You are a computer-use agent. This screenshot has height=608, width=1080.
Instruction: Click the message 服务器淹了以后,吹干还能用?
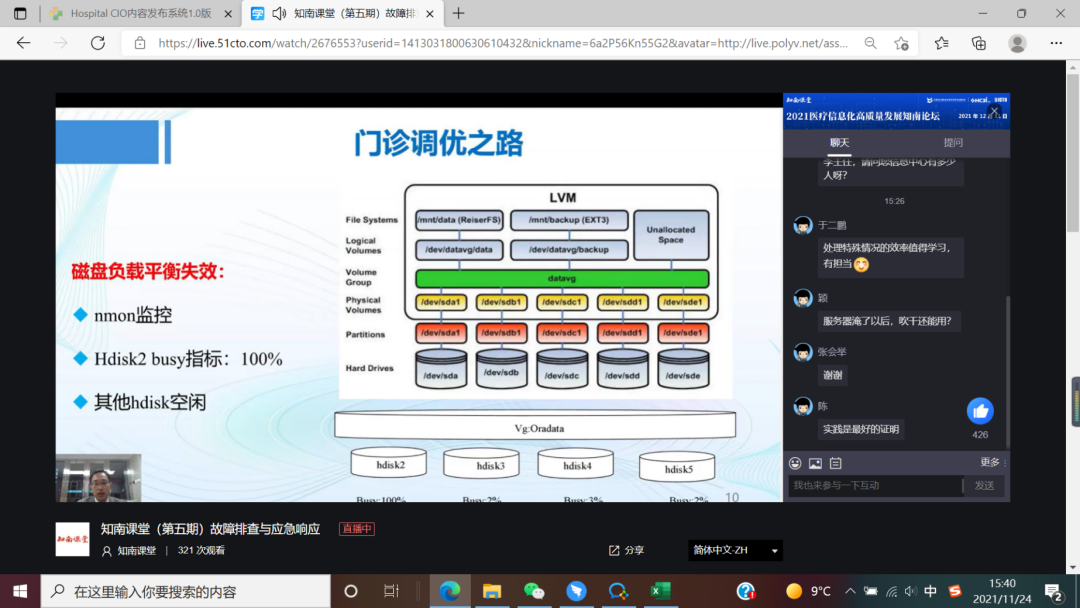click(x=887, y=321)
